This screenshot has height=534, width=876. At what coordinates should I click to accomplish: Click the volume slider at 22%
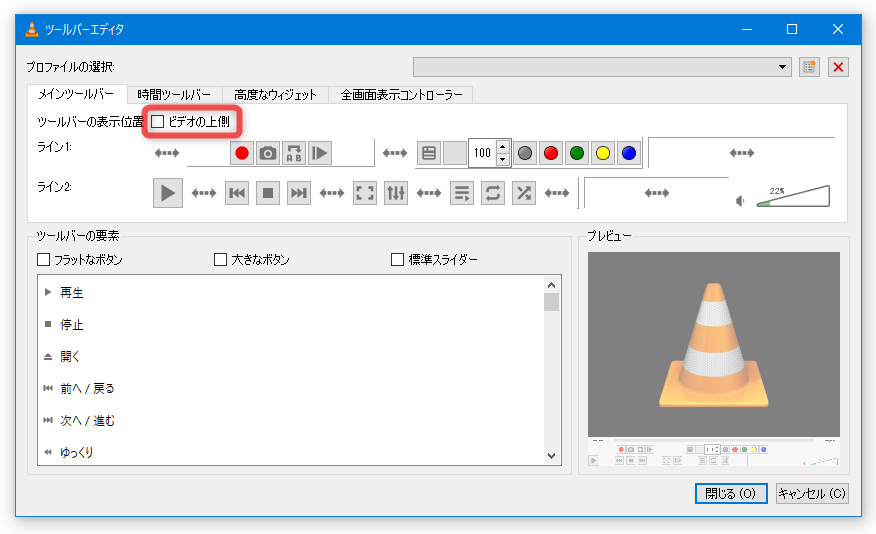[793, 196]
